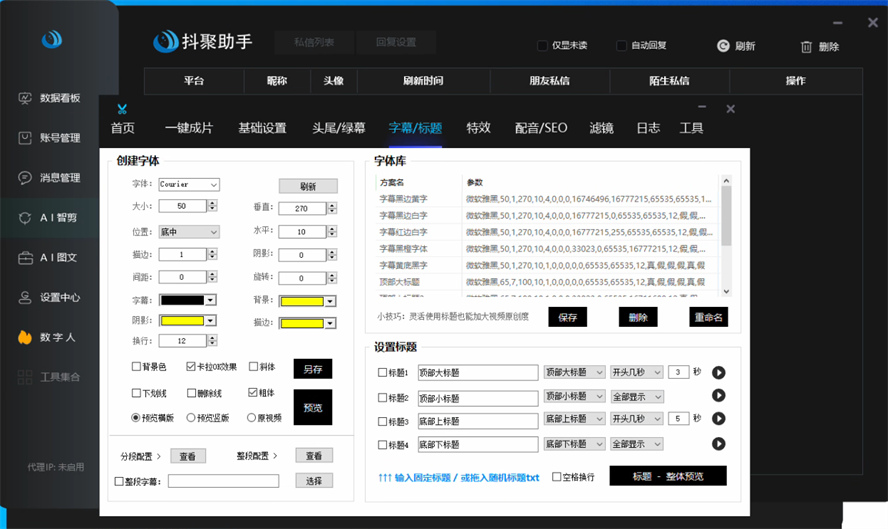The image size is (888, 529).
Task: Enable the 标题1 checkbox
Action: coord(382,372)
